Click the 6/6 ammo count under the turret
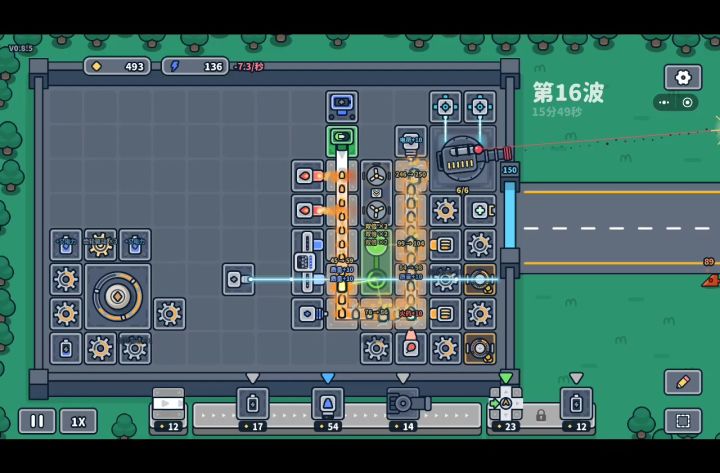Screen dimensions: 720x473 462,190
